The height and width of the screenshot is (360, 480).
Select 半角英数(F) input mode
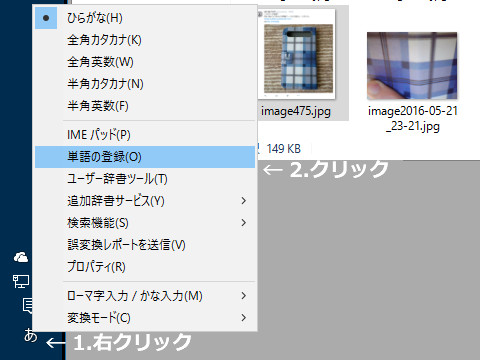[x=145, y=106]
